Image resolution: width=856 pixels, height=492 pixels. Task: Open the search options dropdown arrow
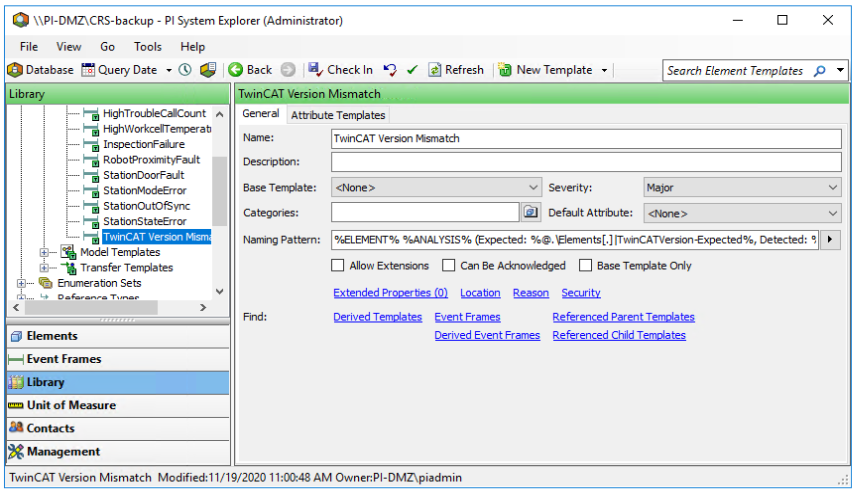coord(840,70)
